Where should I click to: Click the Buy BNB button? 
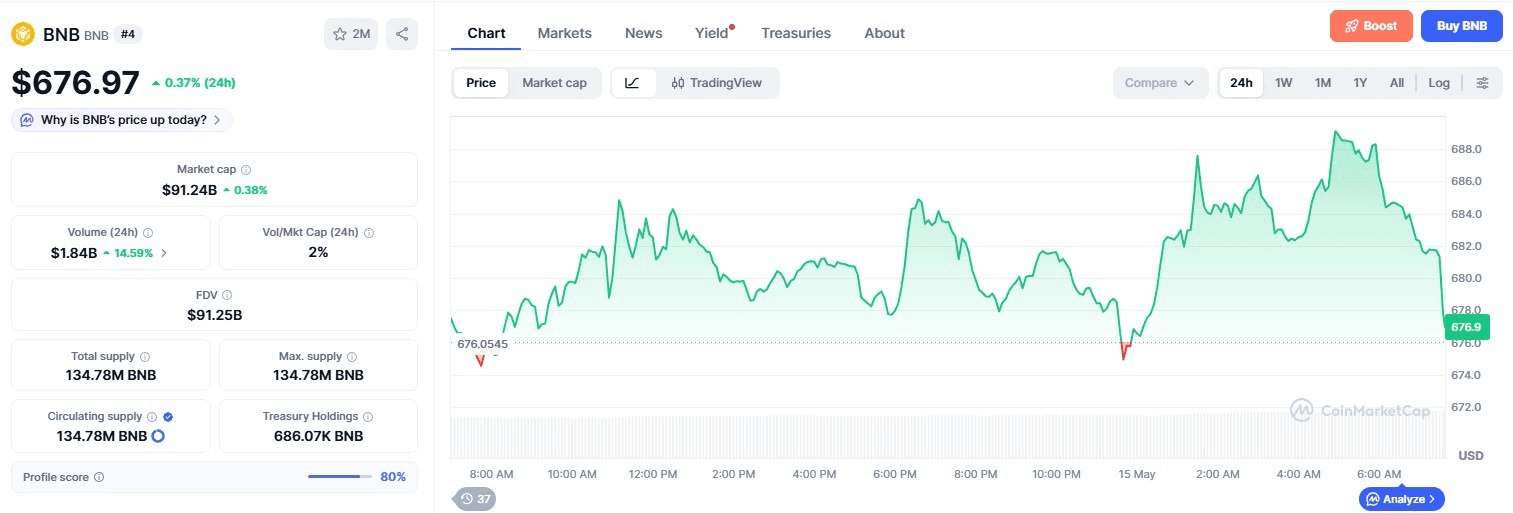(x=1461, y=26)
